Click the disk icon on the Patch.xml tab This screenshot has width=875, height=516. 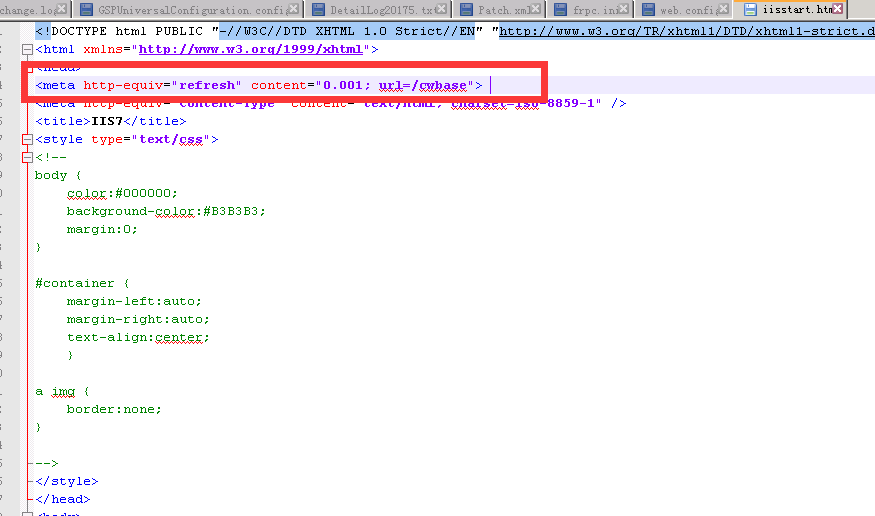[466, 10]
